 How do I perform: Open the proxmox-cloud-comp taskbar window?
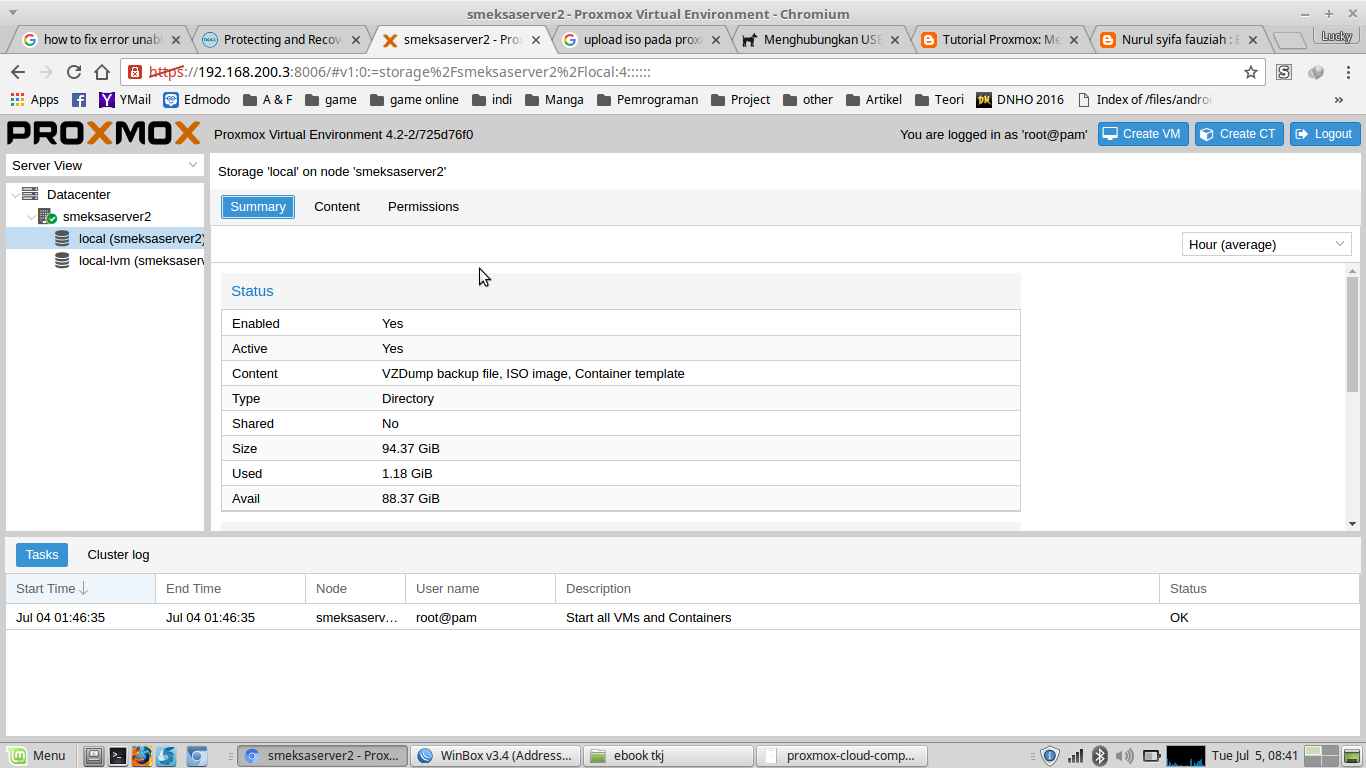(842, 755)
